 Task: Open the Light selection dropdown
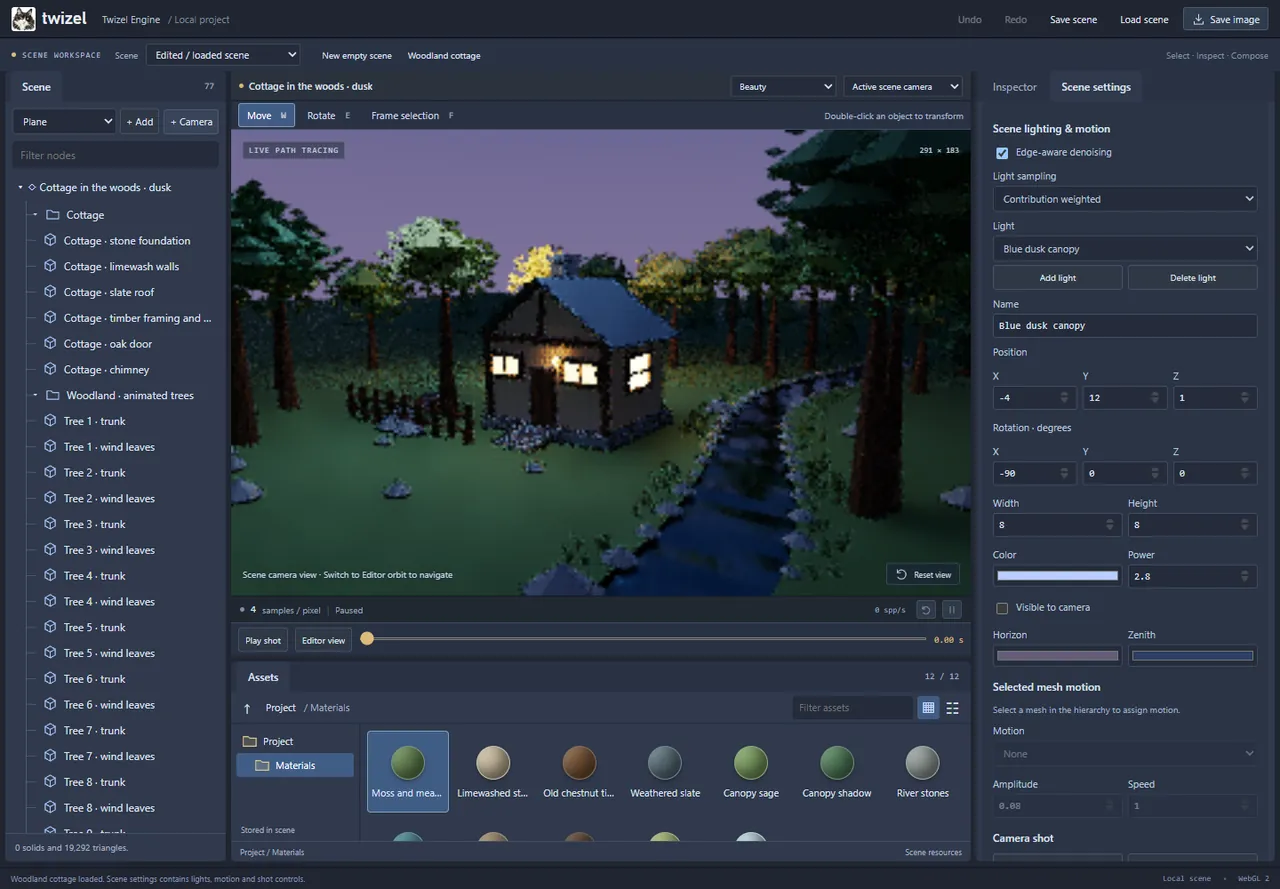coord(1125,249)
